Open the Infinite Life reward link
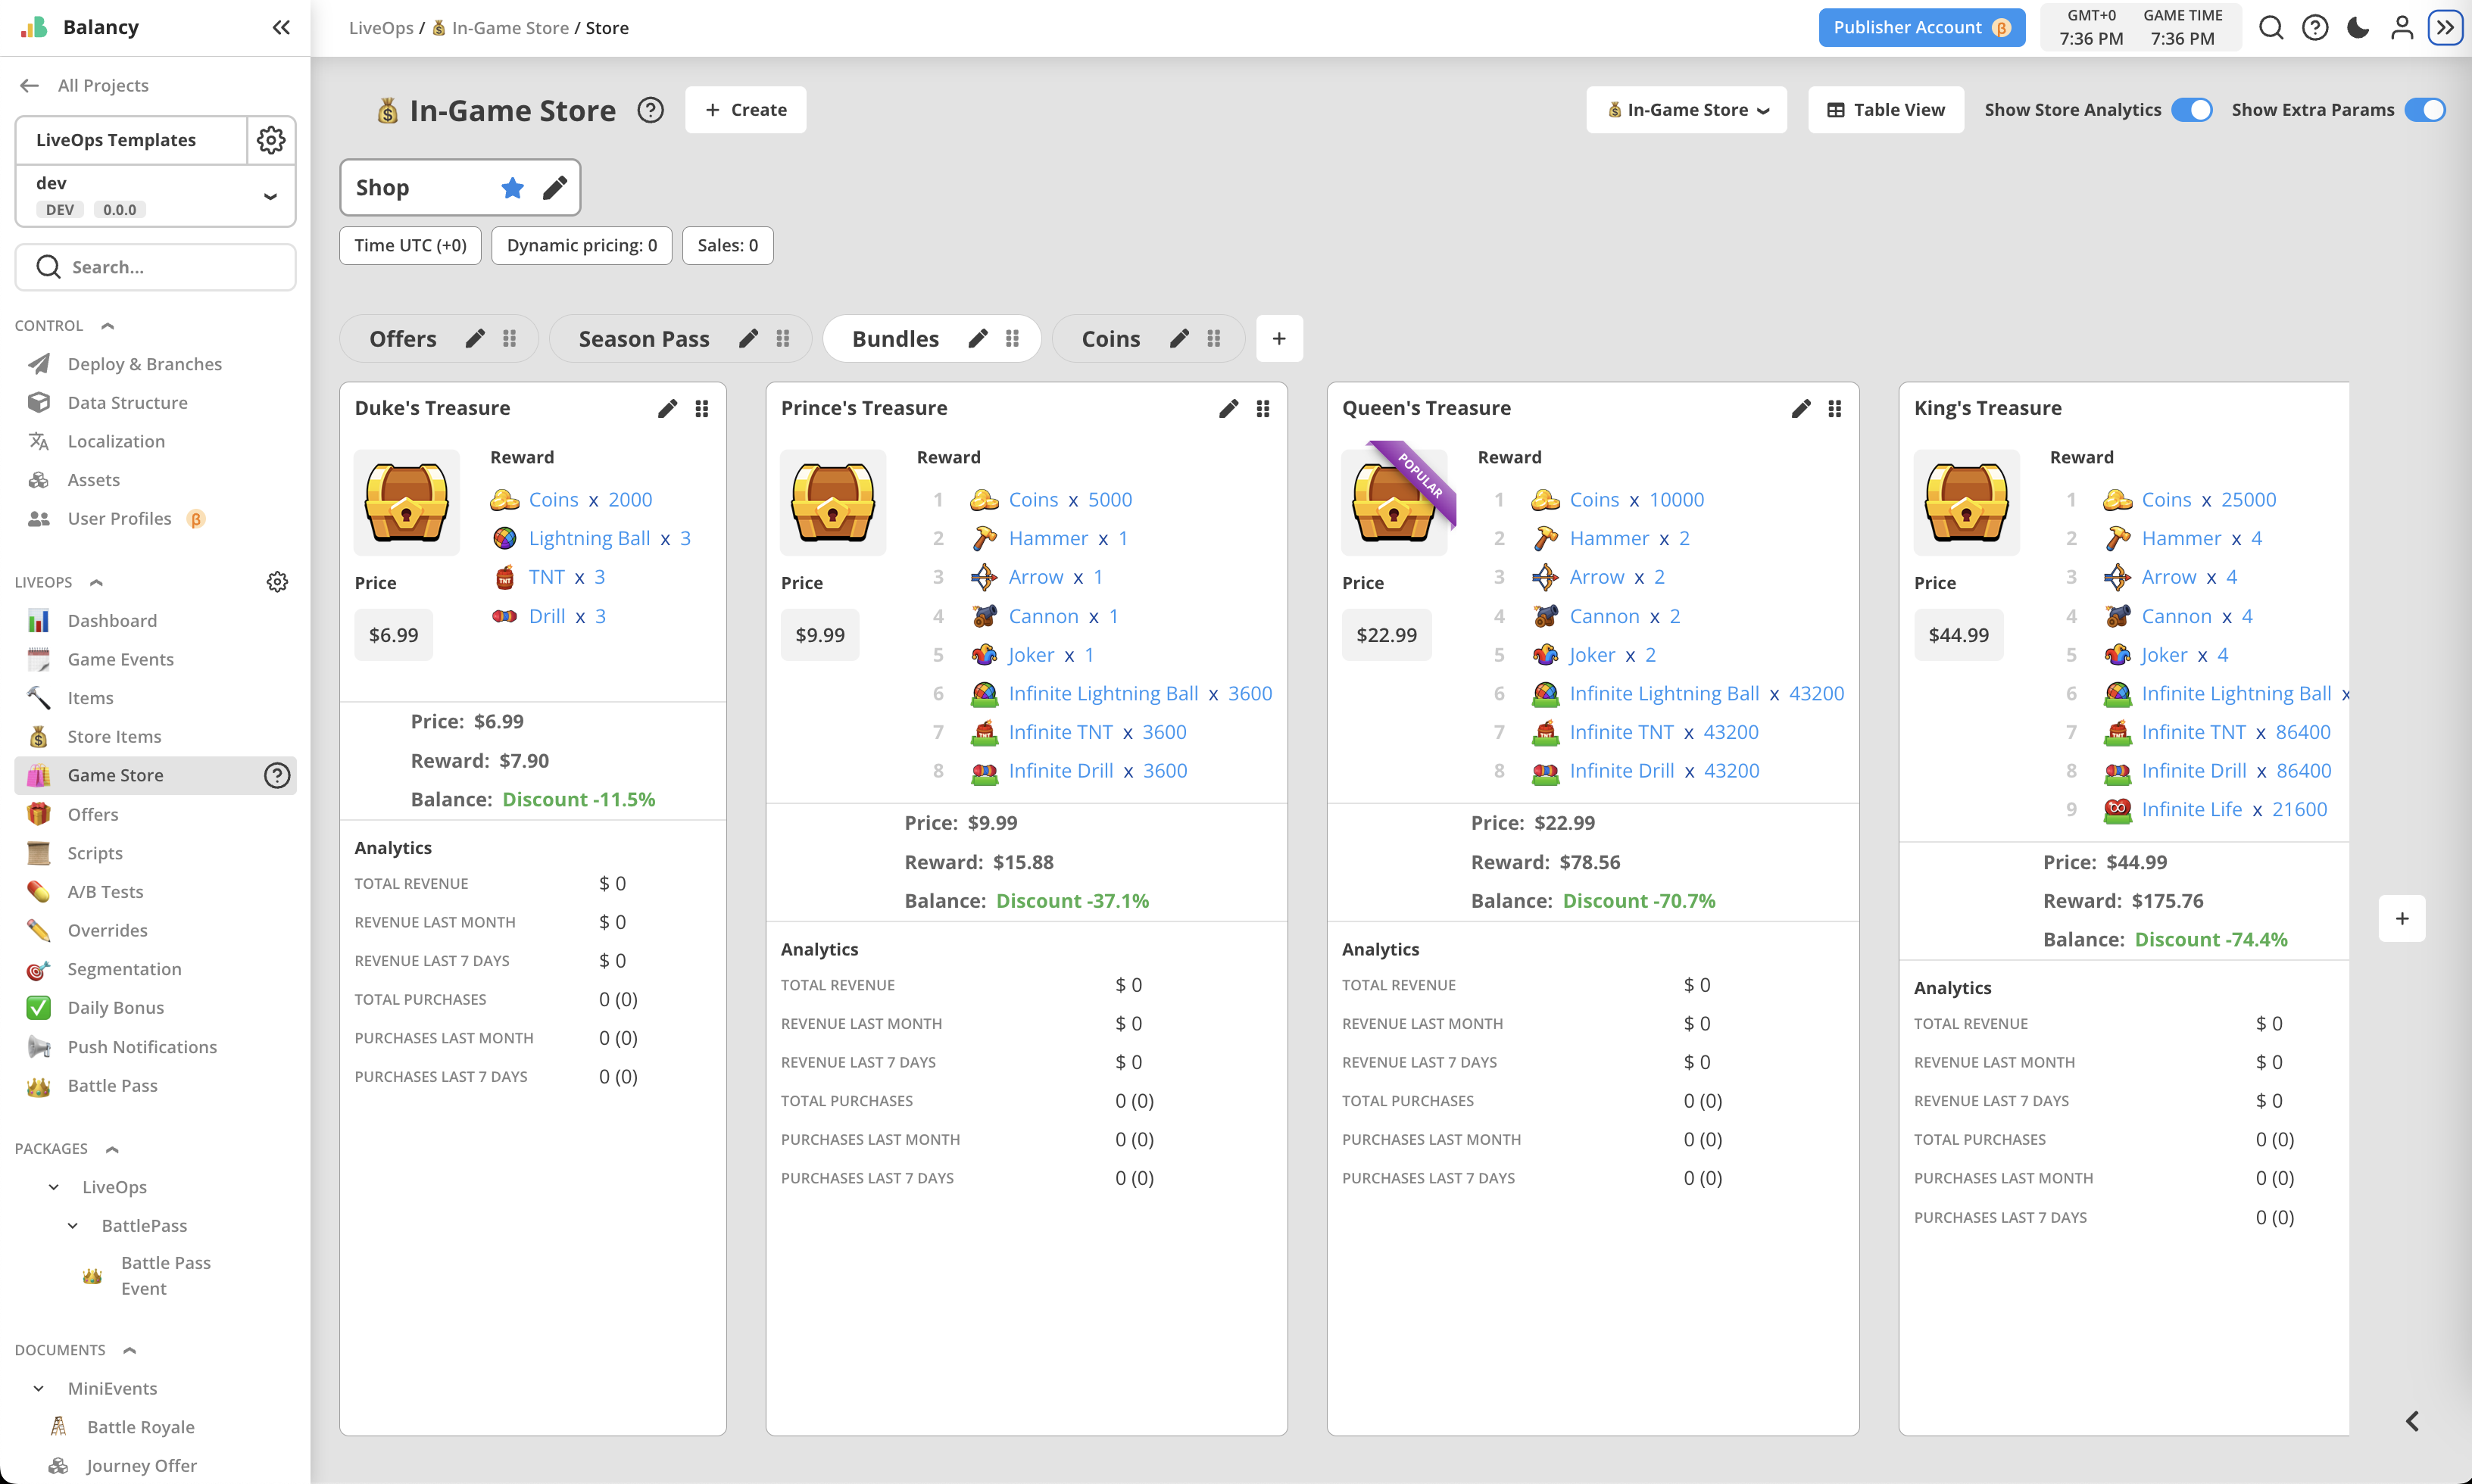The image size is (2472, 1484). [2192, 809]
